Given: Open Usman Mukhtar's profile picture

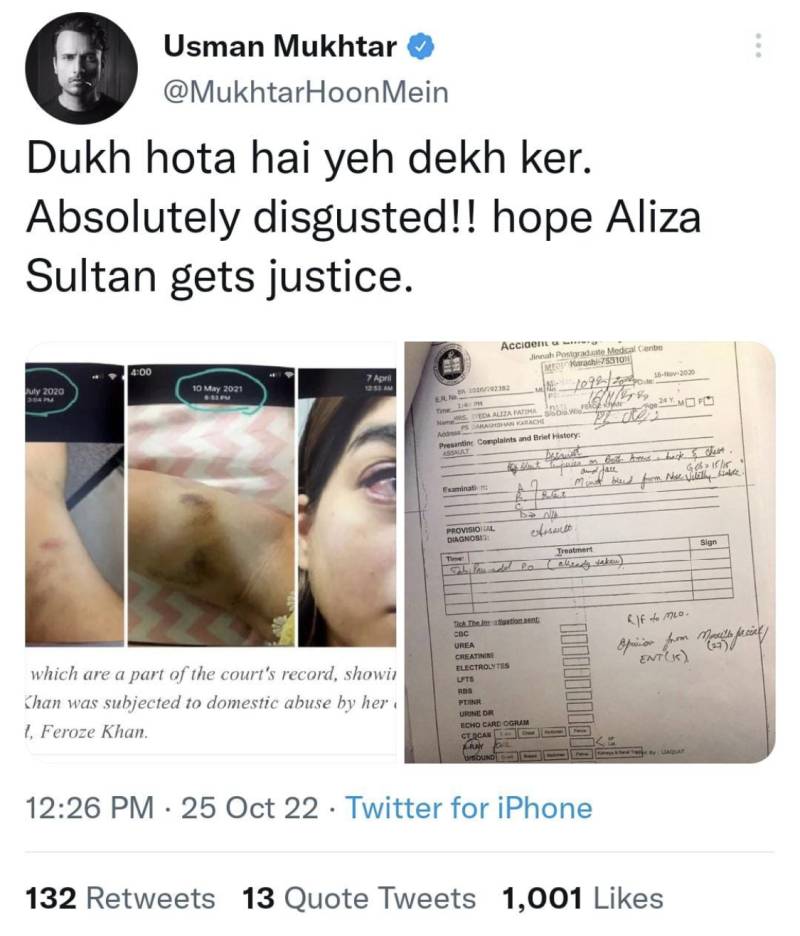Looking at the screenshot, I should [81, 67].
